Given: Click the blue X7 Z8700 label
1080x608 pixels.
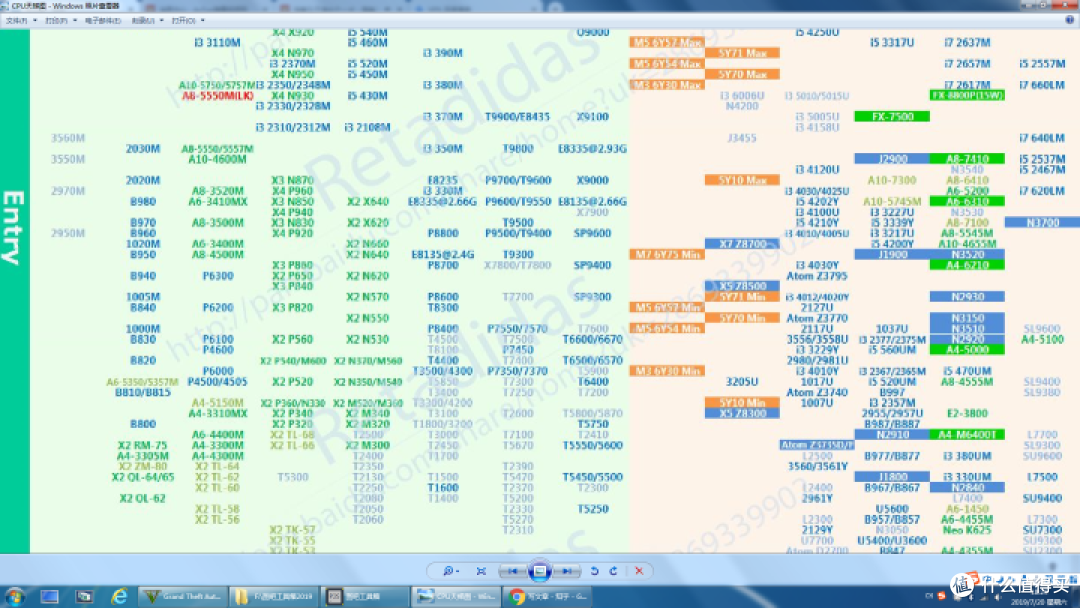Looking at the screenshot, I should 742,244.
